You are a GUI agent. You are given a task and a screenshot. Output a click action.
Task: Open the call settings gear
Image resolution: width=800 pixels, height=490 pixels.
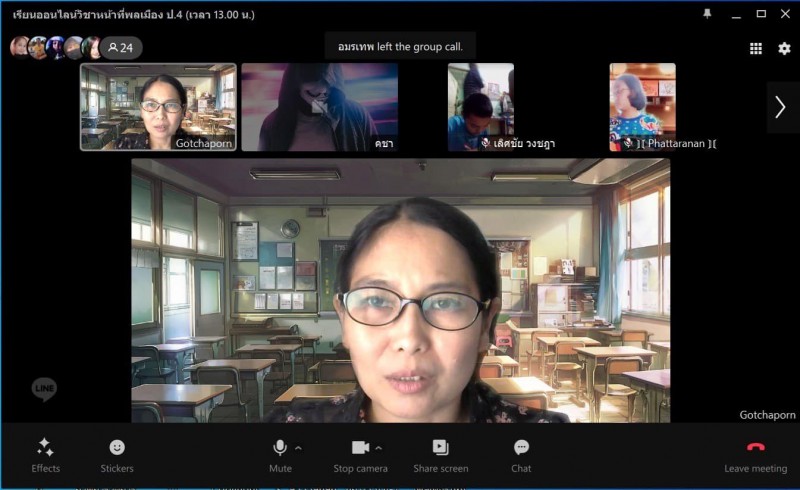[784, 48]
